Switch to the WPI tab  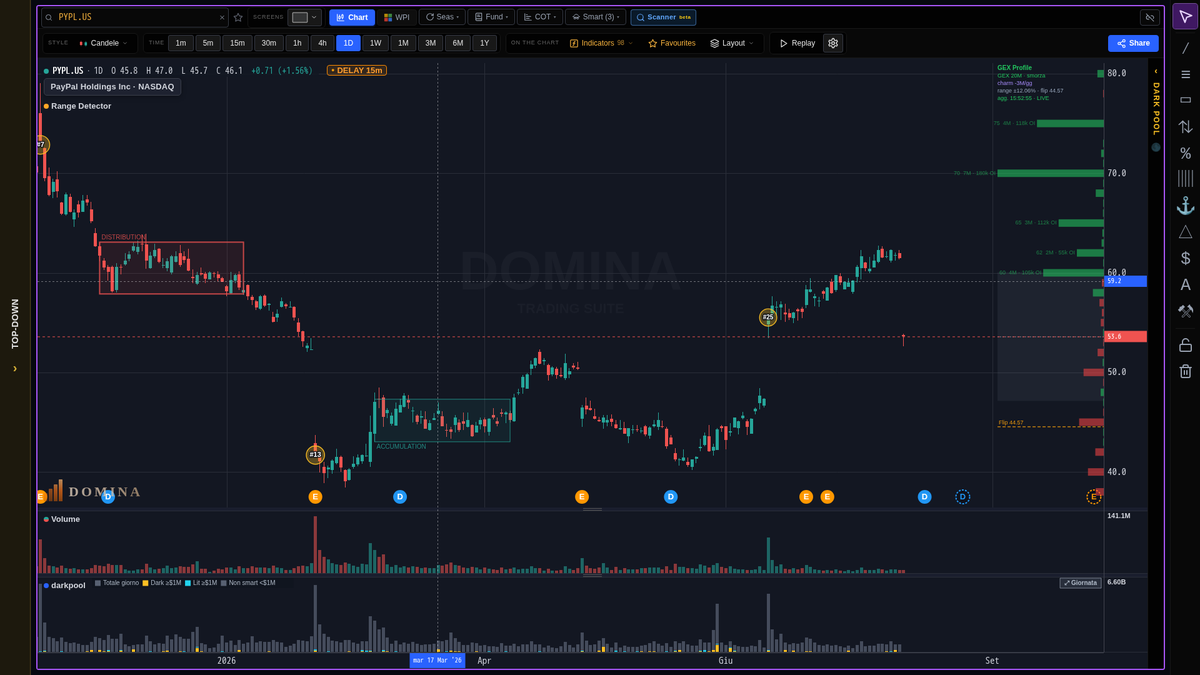397,17
